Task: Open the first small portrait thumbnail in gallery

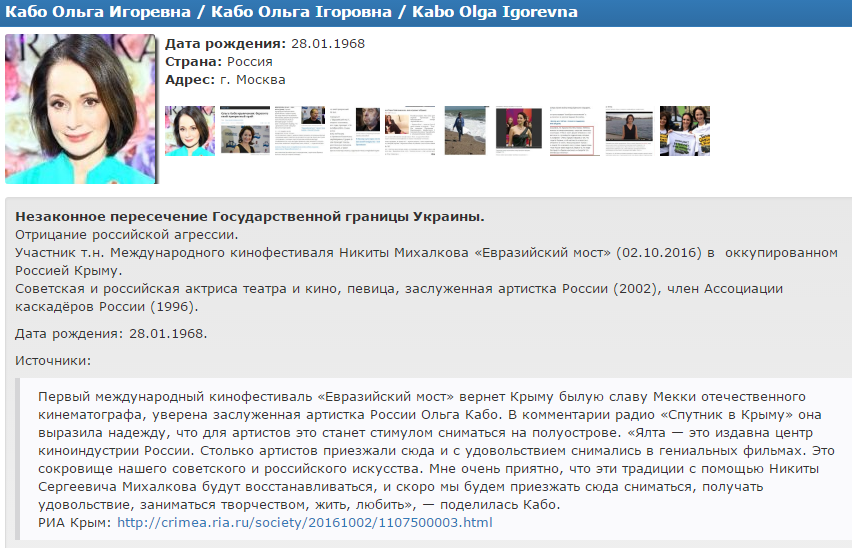Action: [190, 130]
